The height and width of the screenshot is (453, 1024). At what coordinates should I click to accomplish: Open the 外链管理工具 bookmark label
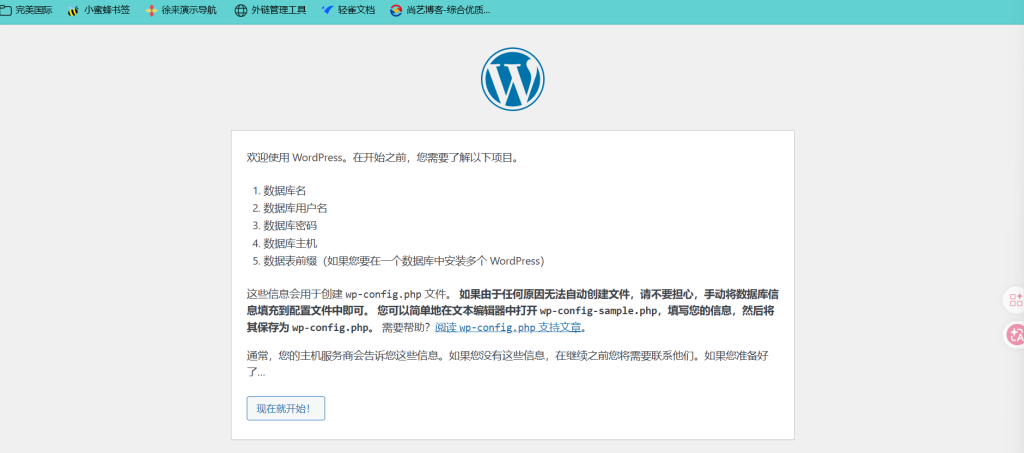click(x=279, y=10)
